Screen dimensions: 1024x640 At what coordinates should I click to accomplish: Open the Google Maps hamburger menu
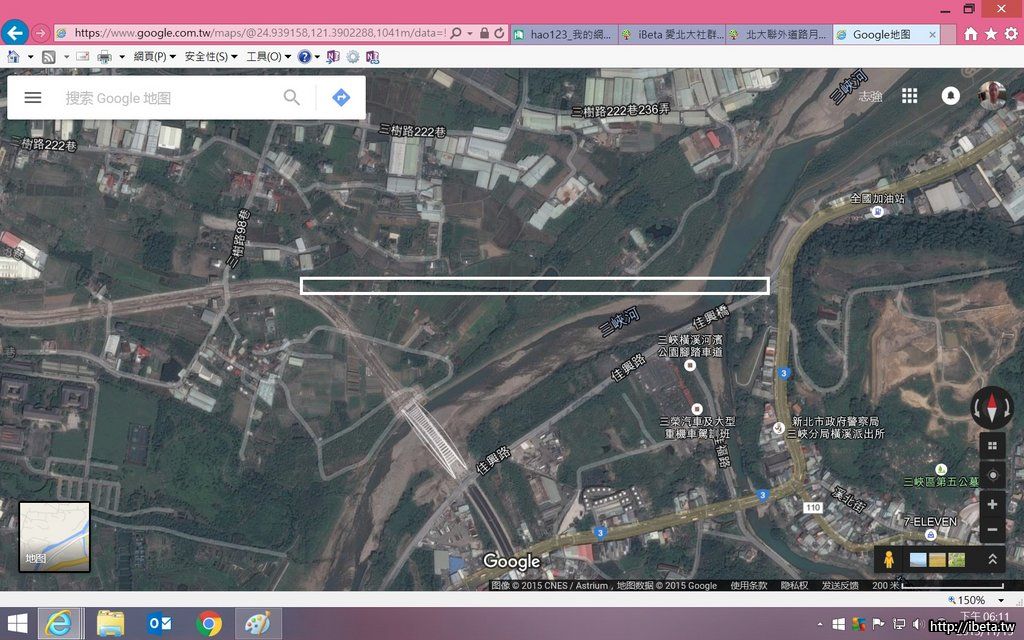pyautogui.click(x=33, y=97)
